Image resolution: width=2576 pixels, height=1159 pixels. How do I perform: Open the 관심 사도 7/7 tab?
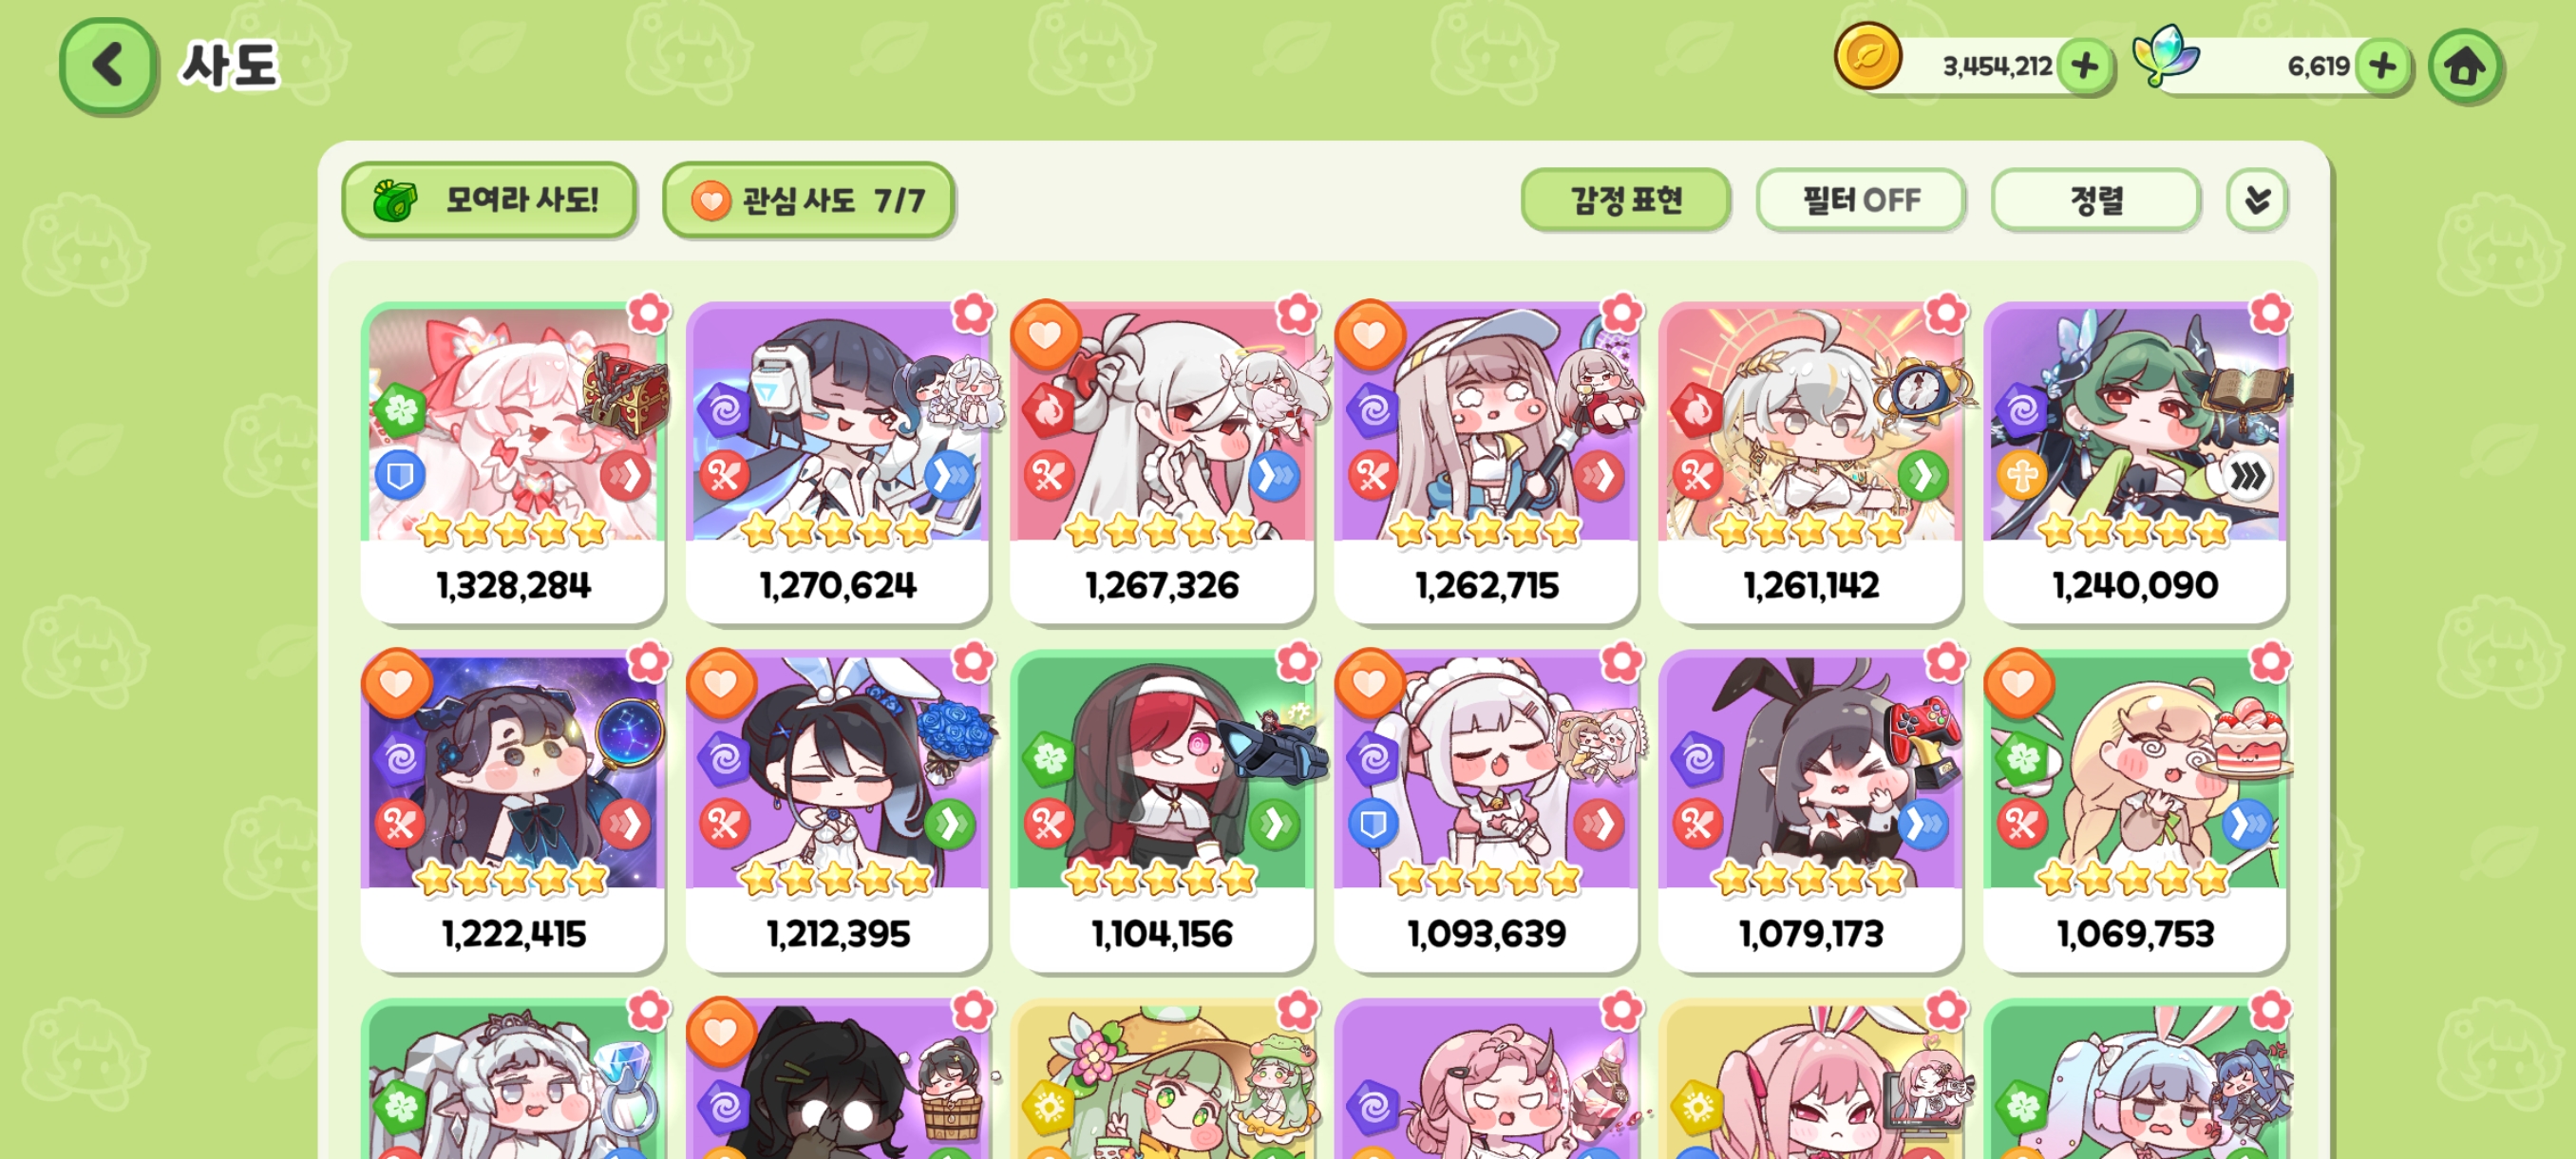pyautogui.click(x=807, y=200)
